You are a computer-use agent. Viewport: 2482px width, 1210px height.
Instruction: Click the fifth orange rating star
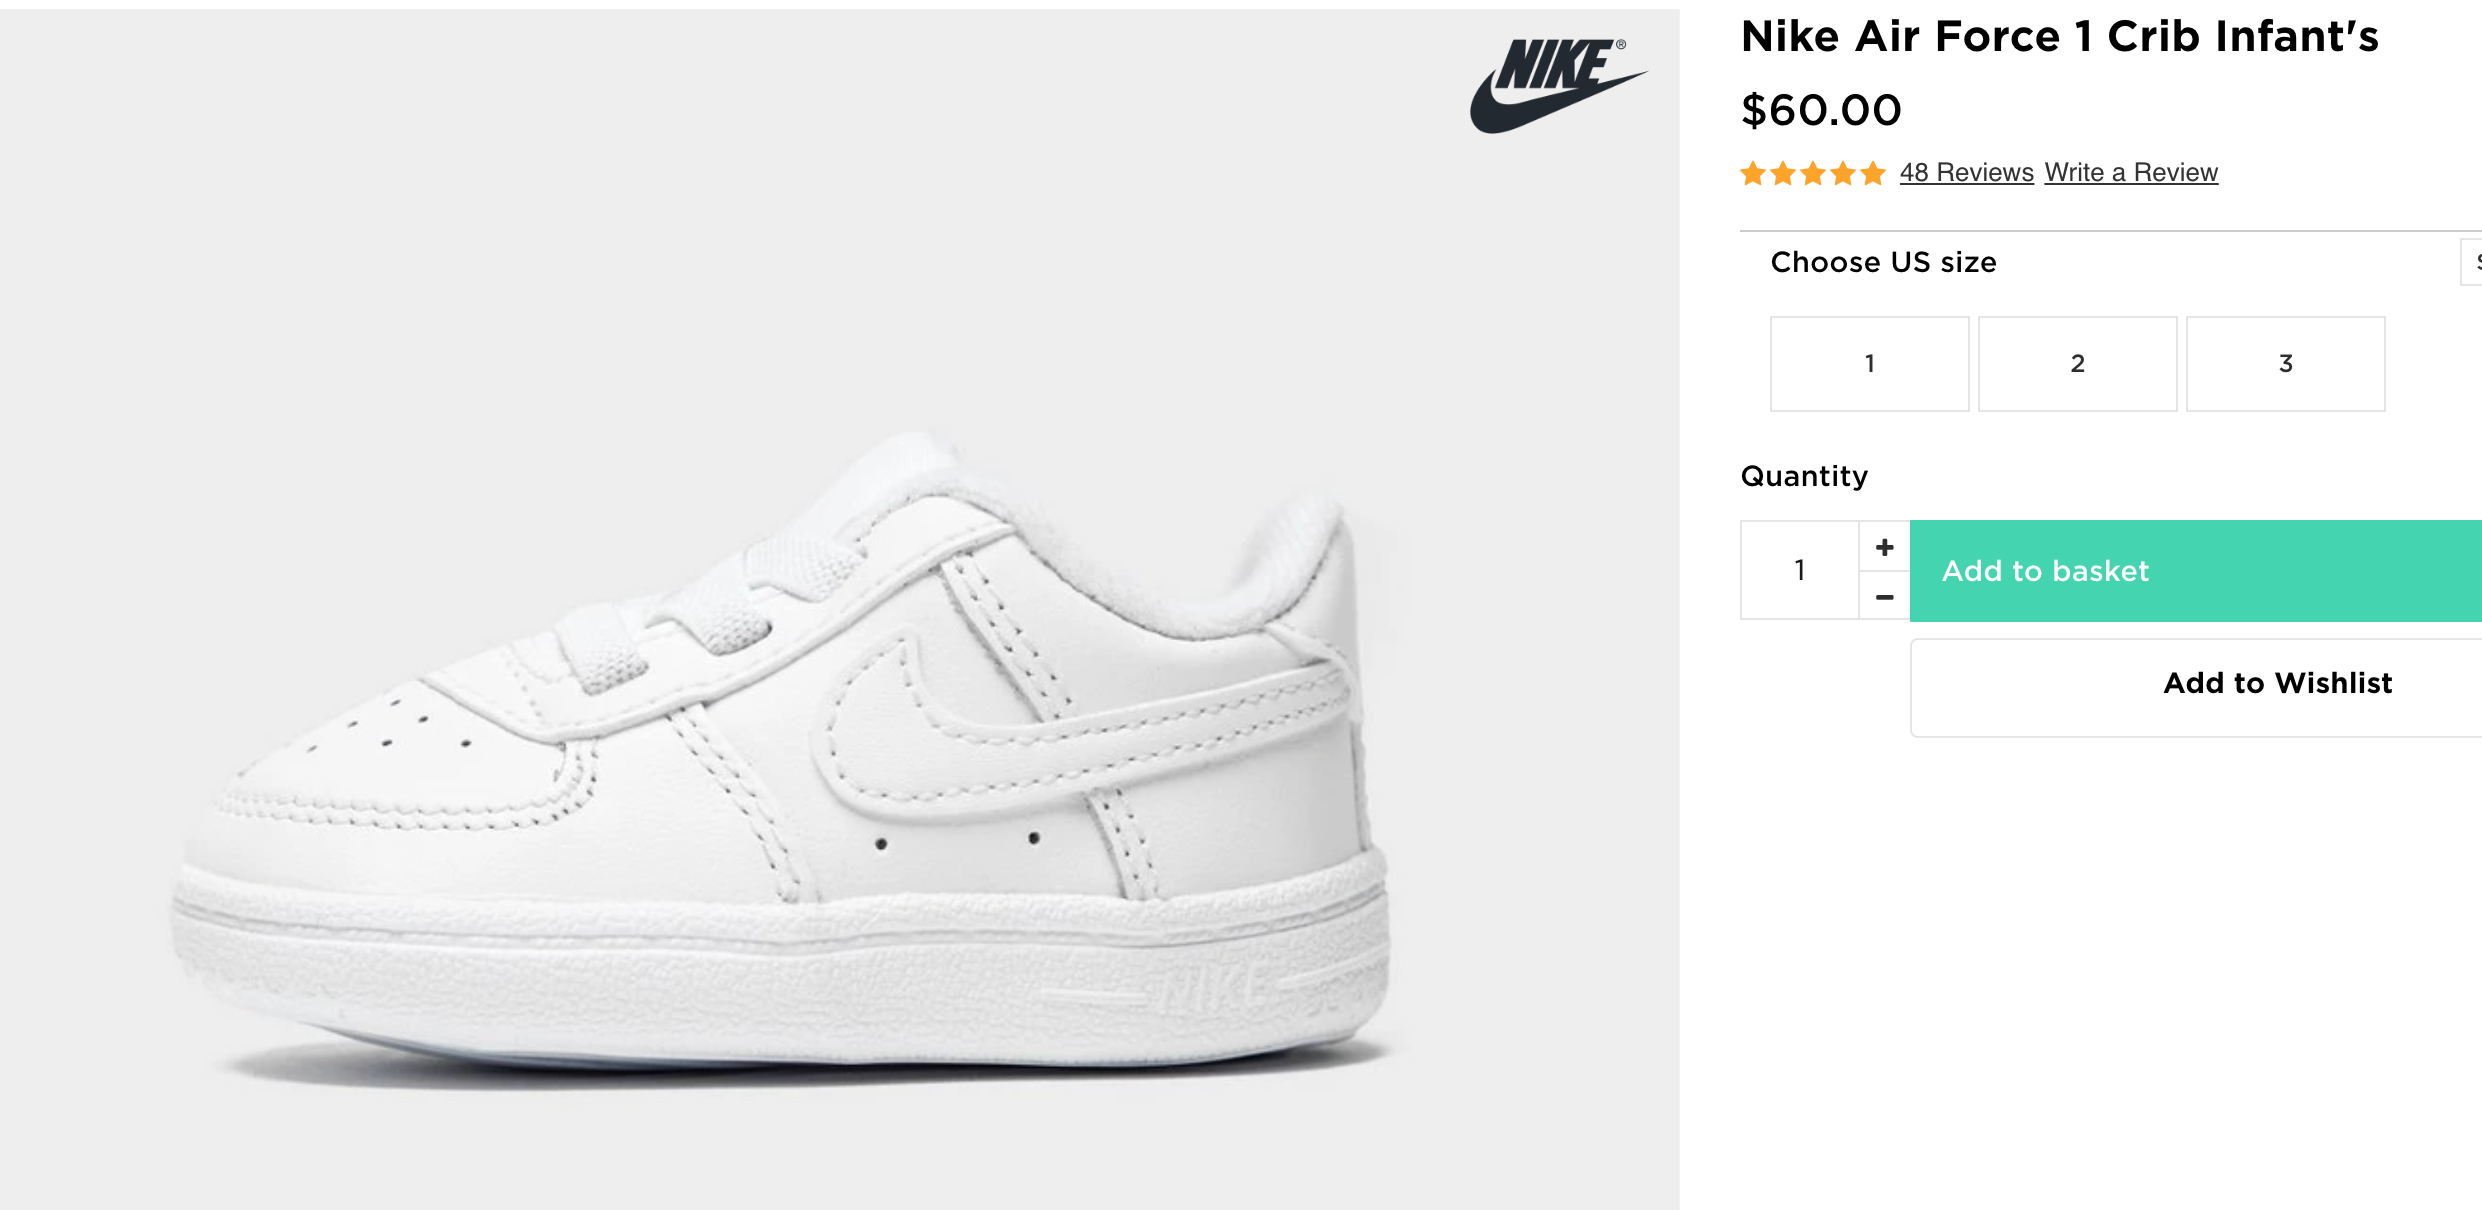(x=1873, y=174)
